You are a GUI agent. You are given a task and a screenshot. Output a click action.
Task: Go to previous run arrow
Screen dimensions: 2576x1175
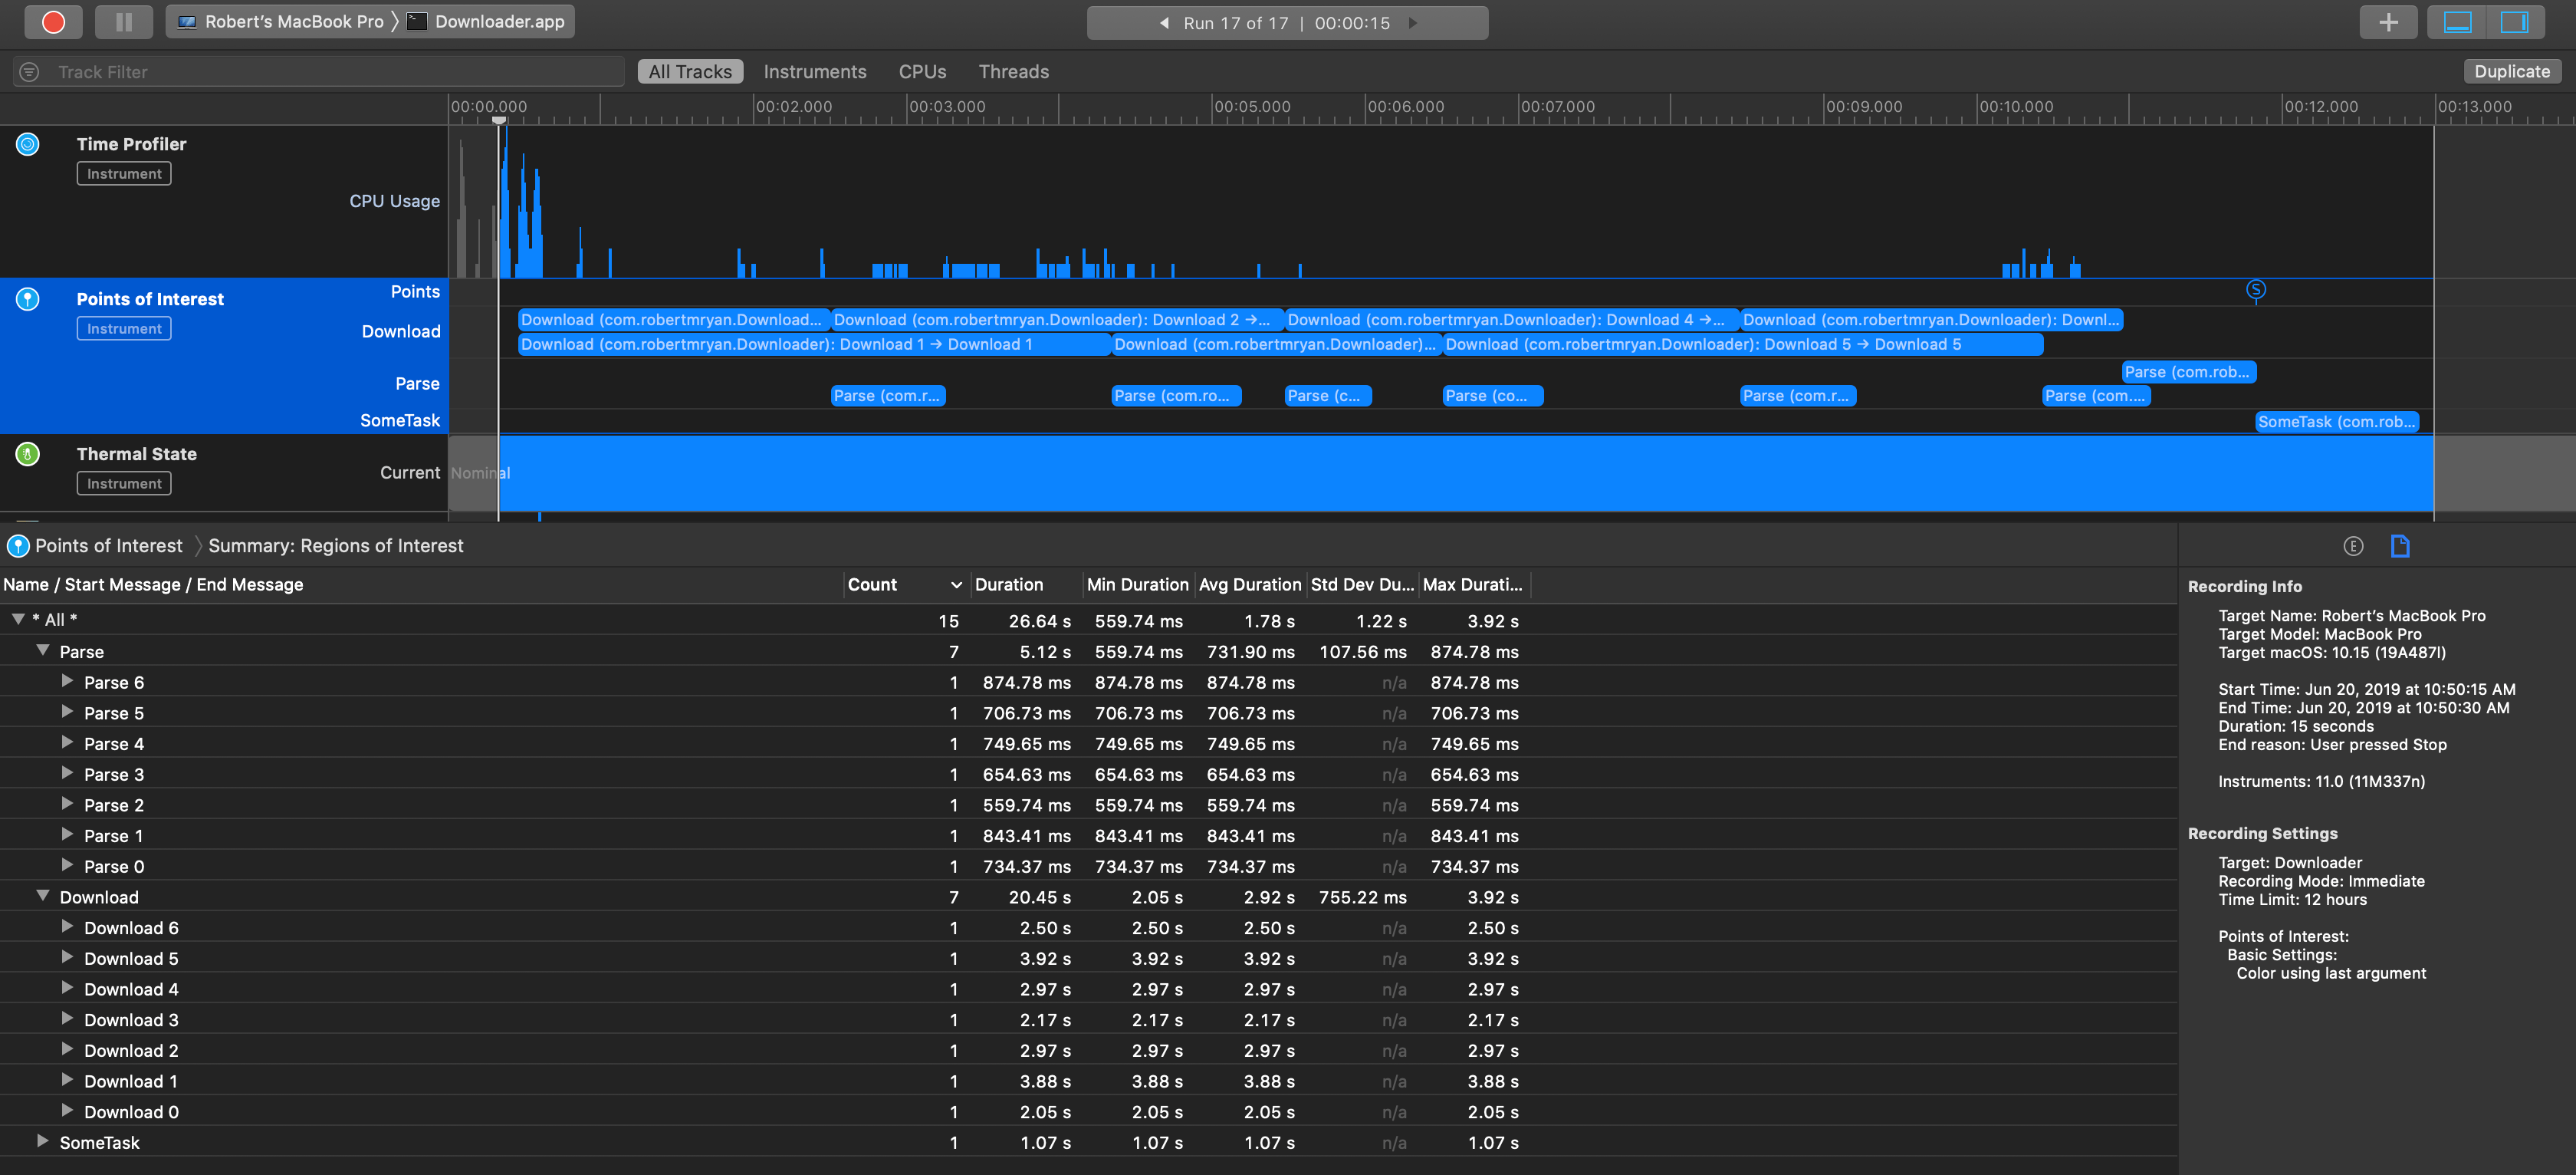coord(1164,23)
